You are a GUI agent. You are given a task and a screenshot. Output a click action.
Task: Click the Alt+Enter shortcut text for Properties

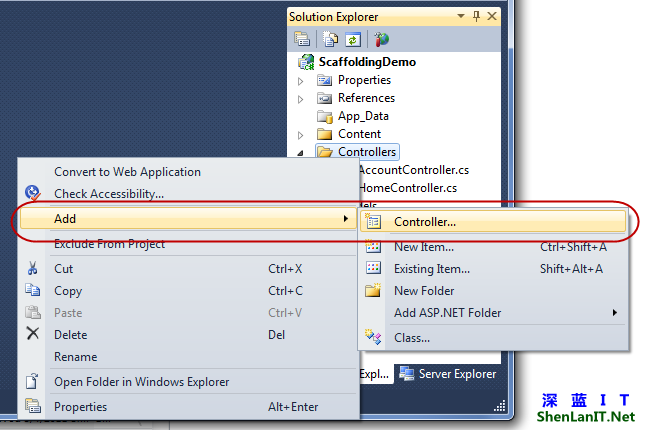coord(293,407)
